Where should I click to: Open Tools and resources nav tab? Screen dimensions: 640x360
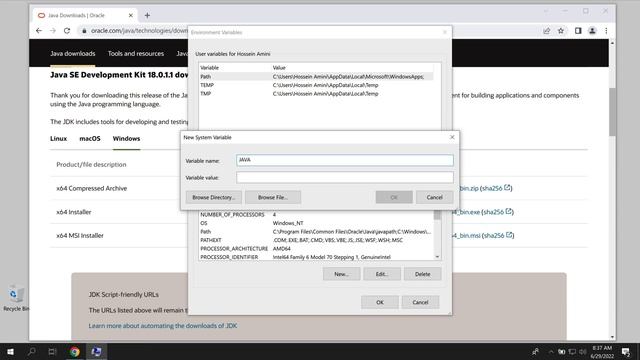point(136,53)
